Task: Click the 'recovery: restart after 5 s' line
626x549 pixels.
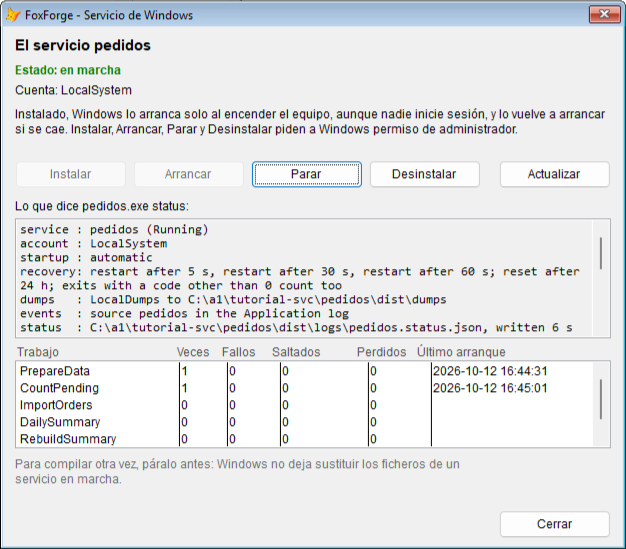Action: tap(300, 272)
